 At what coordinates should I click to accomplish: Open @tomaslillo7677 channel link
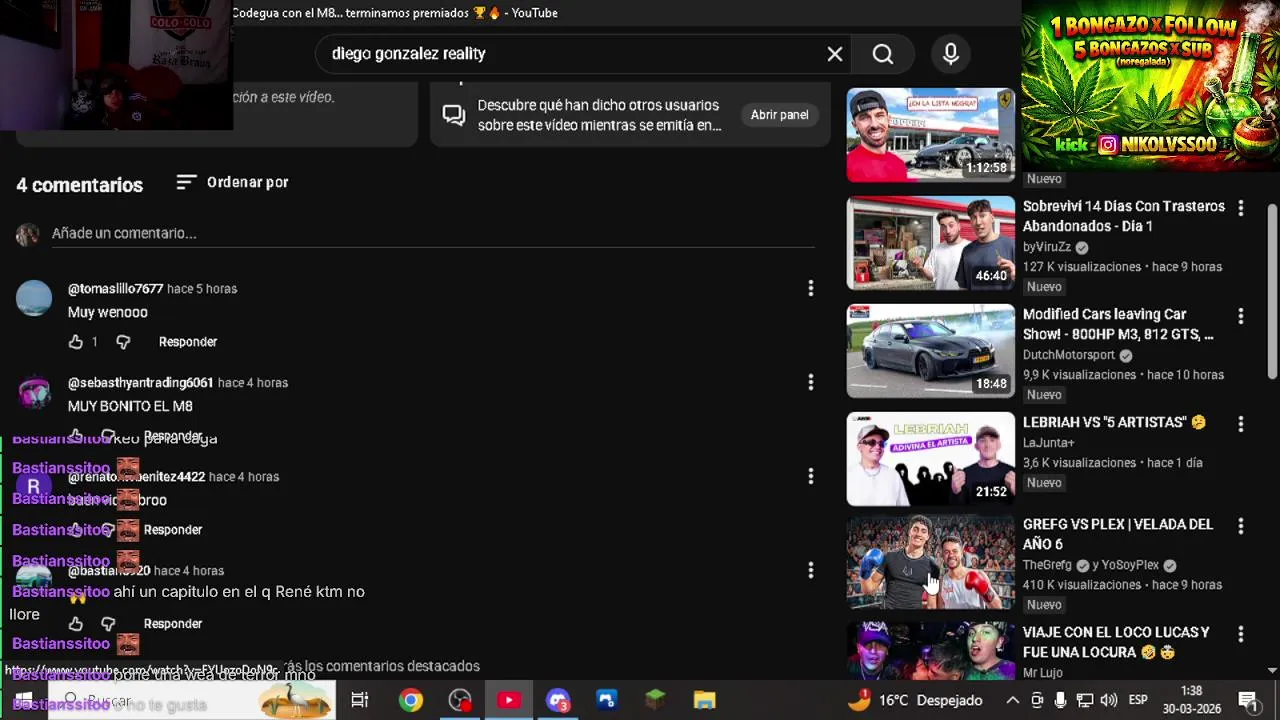pos(115,289)
